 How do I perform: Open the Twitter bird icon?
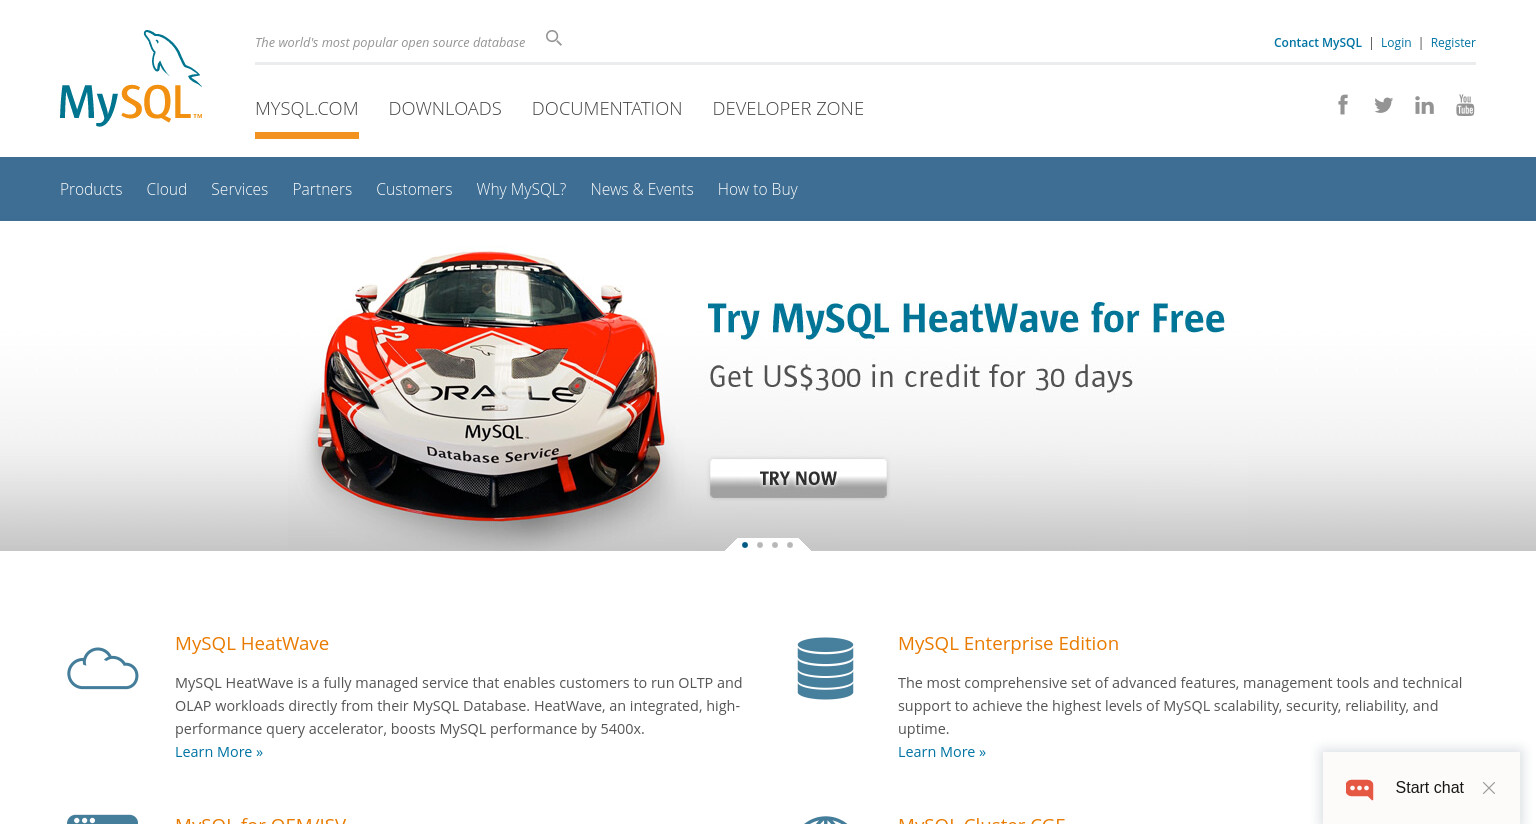[x=1383, y=105]
